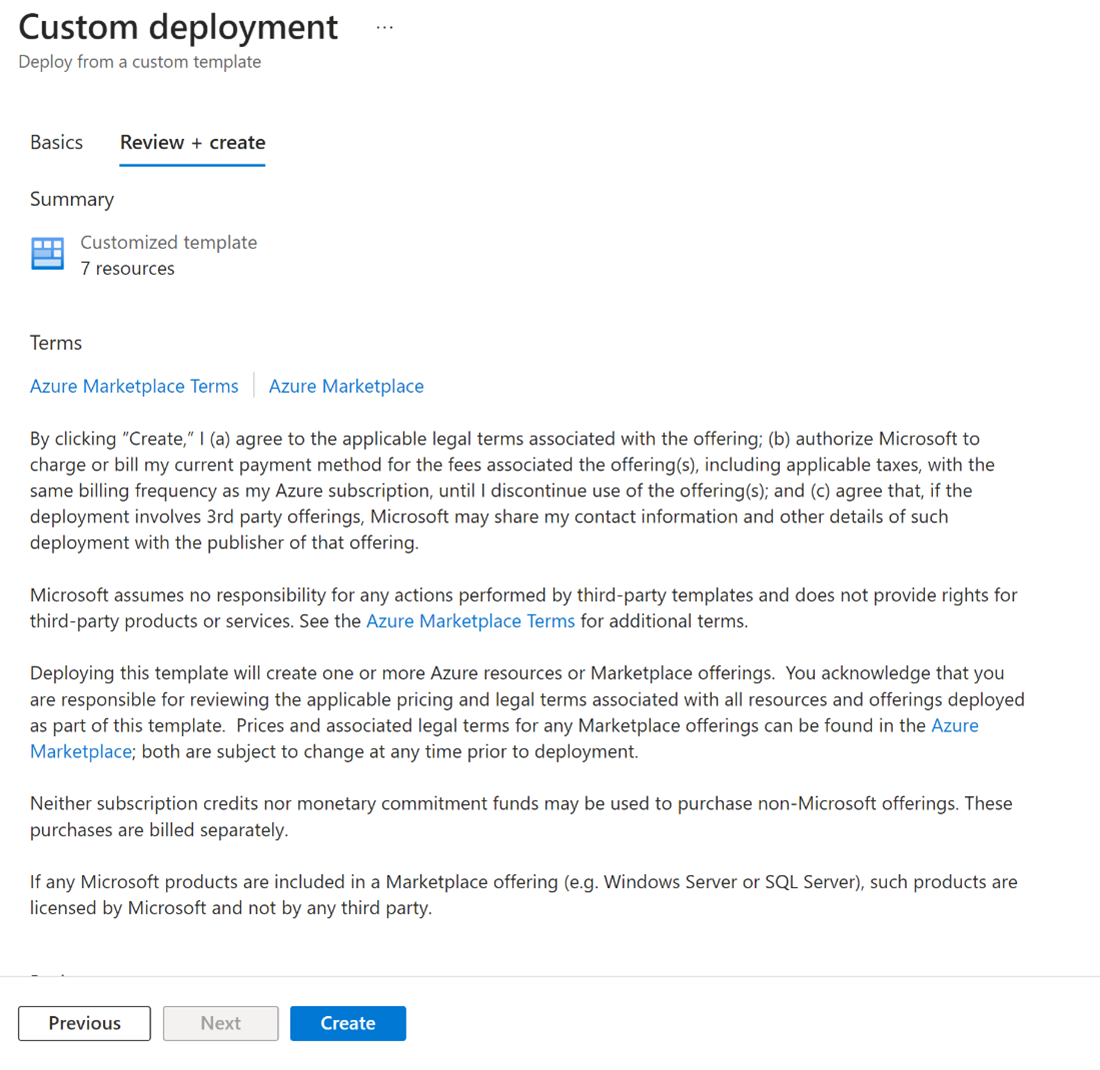Click the Create button
The image size is (1100, 1070).
click(x=348, y=1023)
